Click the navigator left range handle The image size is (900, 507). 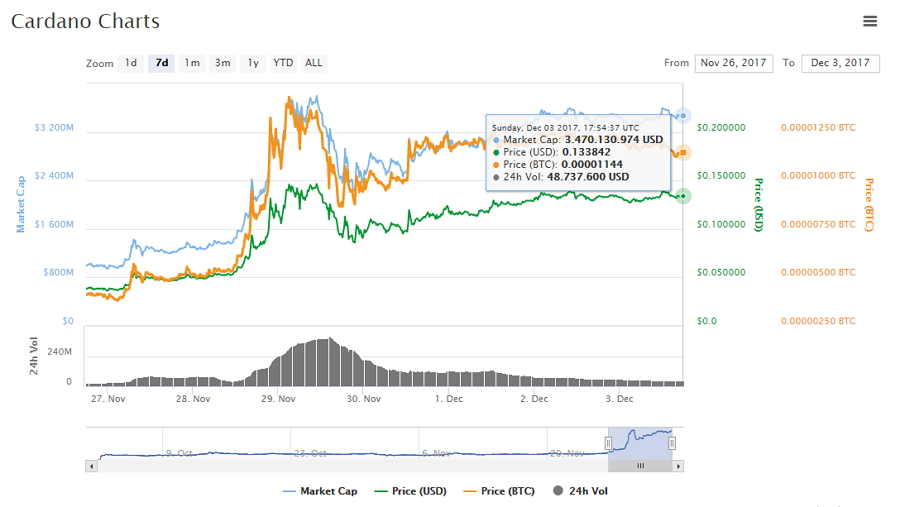[x=608, y=443]
